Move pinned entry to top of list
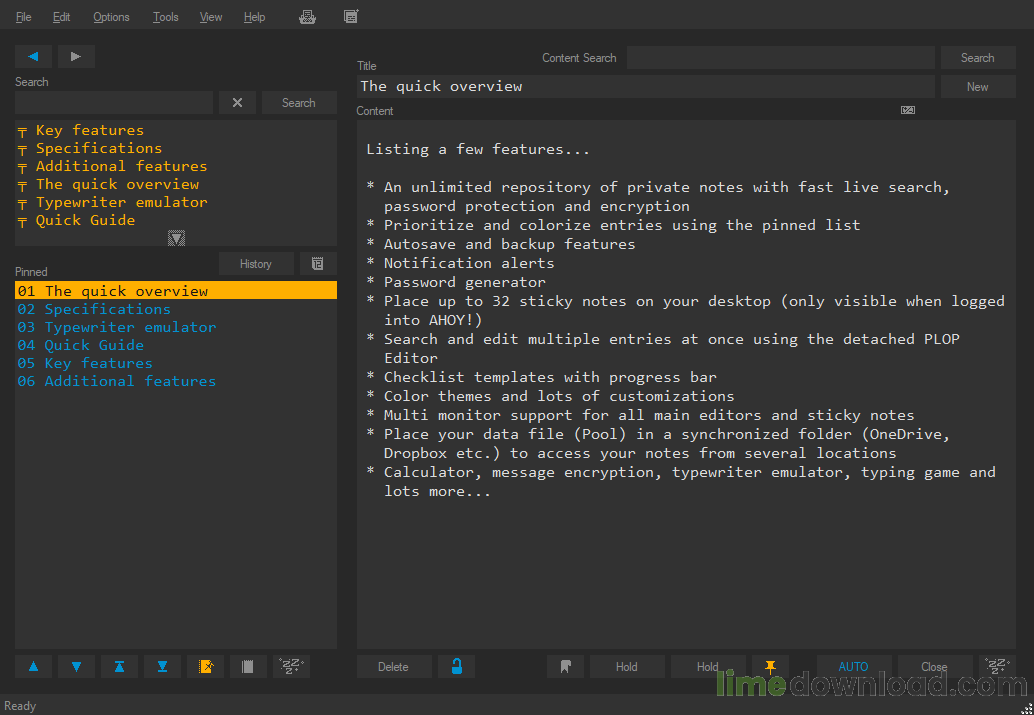The image size is (1034, 715). click(x=119, y=667)
